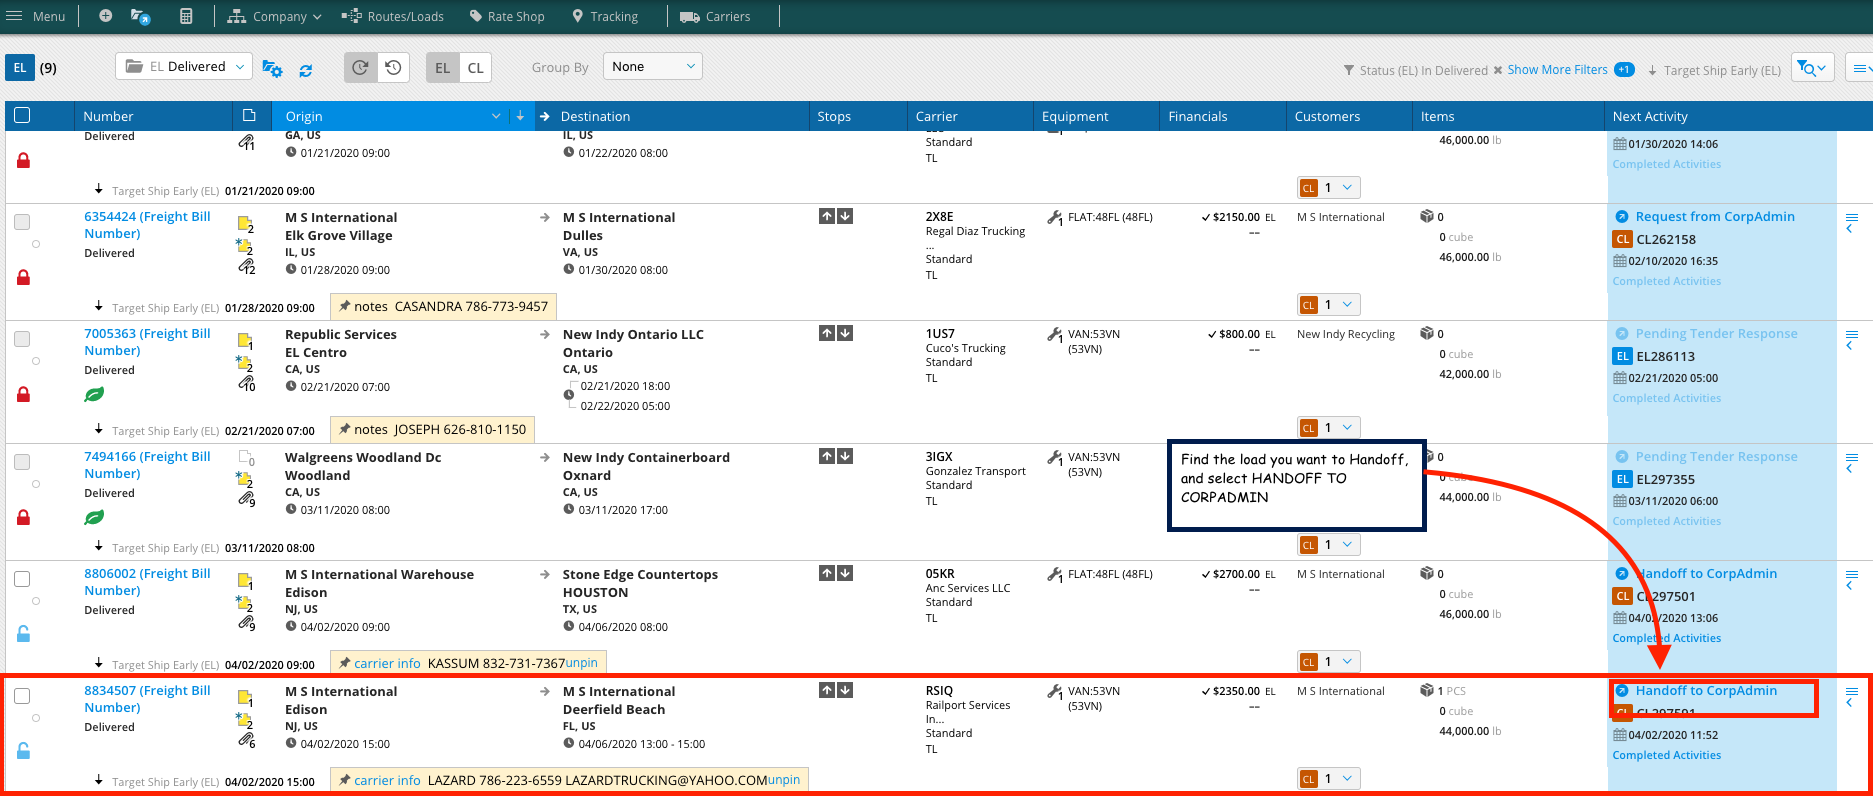Click the folder settings gear icon
Screen dimensions: 1873x796
[272, 68]
